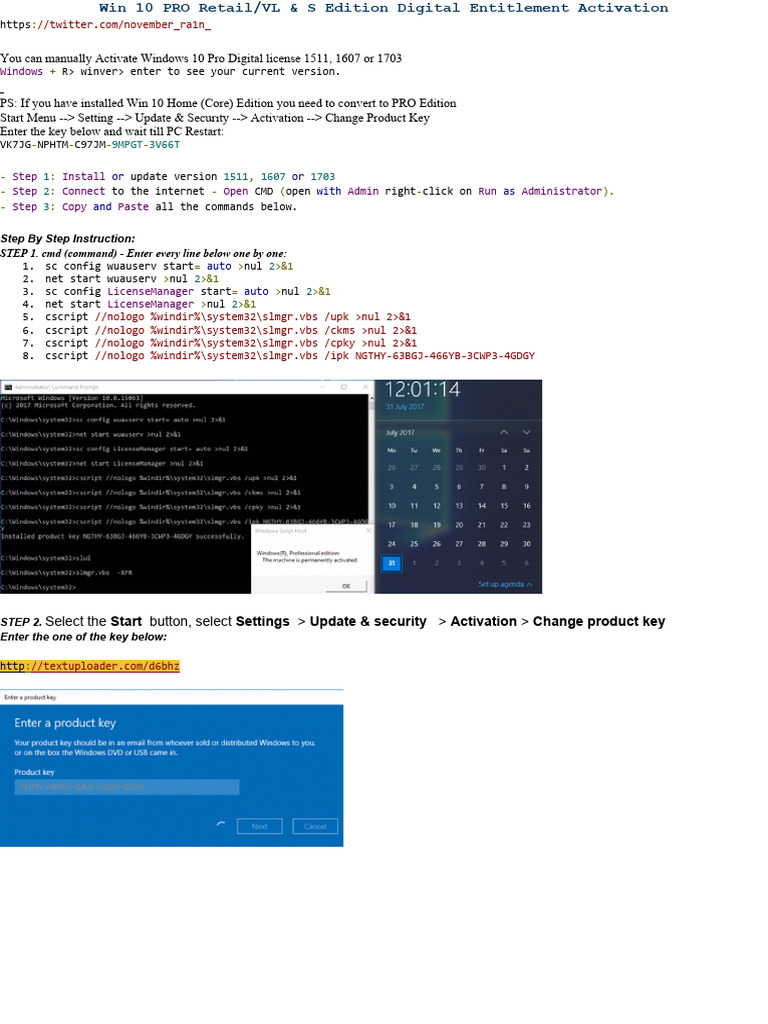Click 'The machine is permanently activated' message
Image resolution: width=768 pixels, height=1024 pixels.
click(x=310, y=560)
